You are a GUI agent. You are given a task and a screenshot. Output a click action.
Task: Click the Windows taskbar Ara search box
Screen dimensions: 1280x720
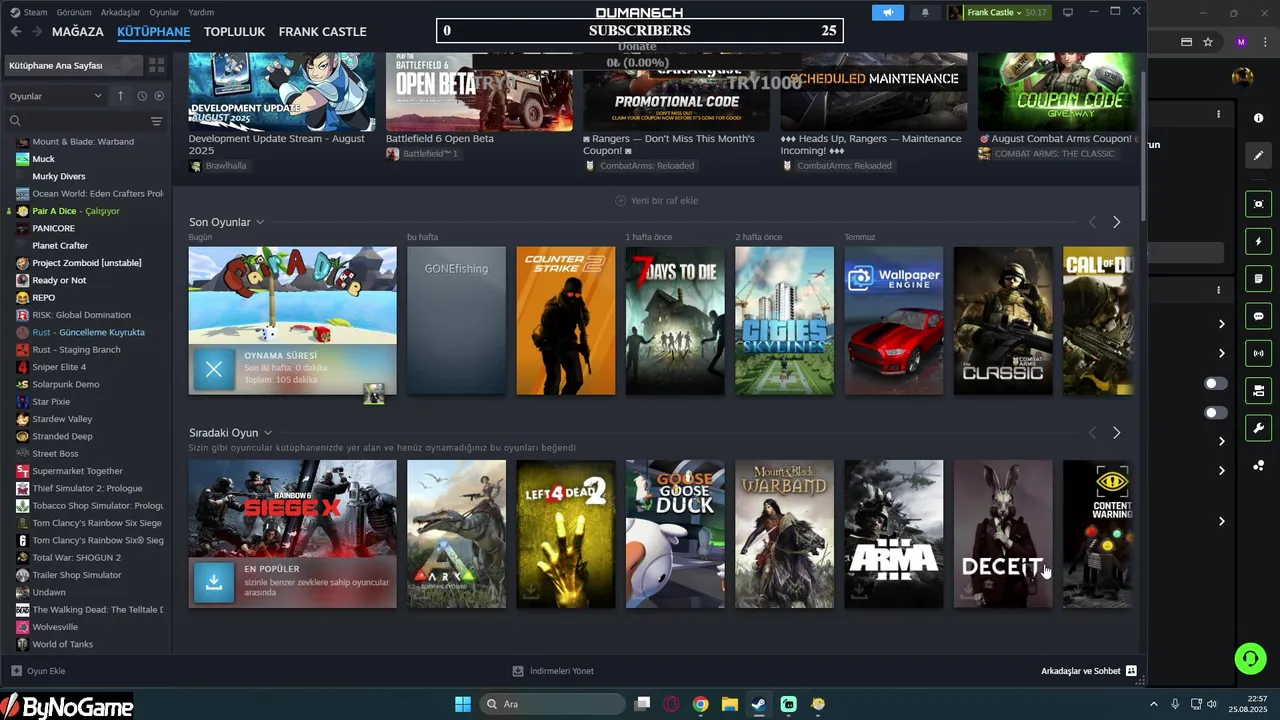click(x=552, y=704)
